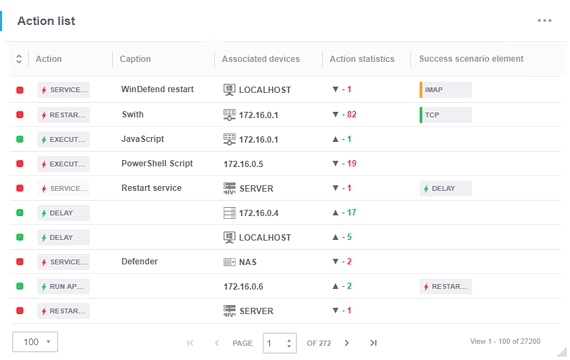
Task: Click the switch device icon in Swith row
Action: pyautogui.click(x=229, y=115)
